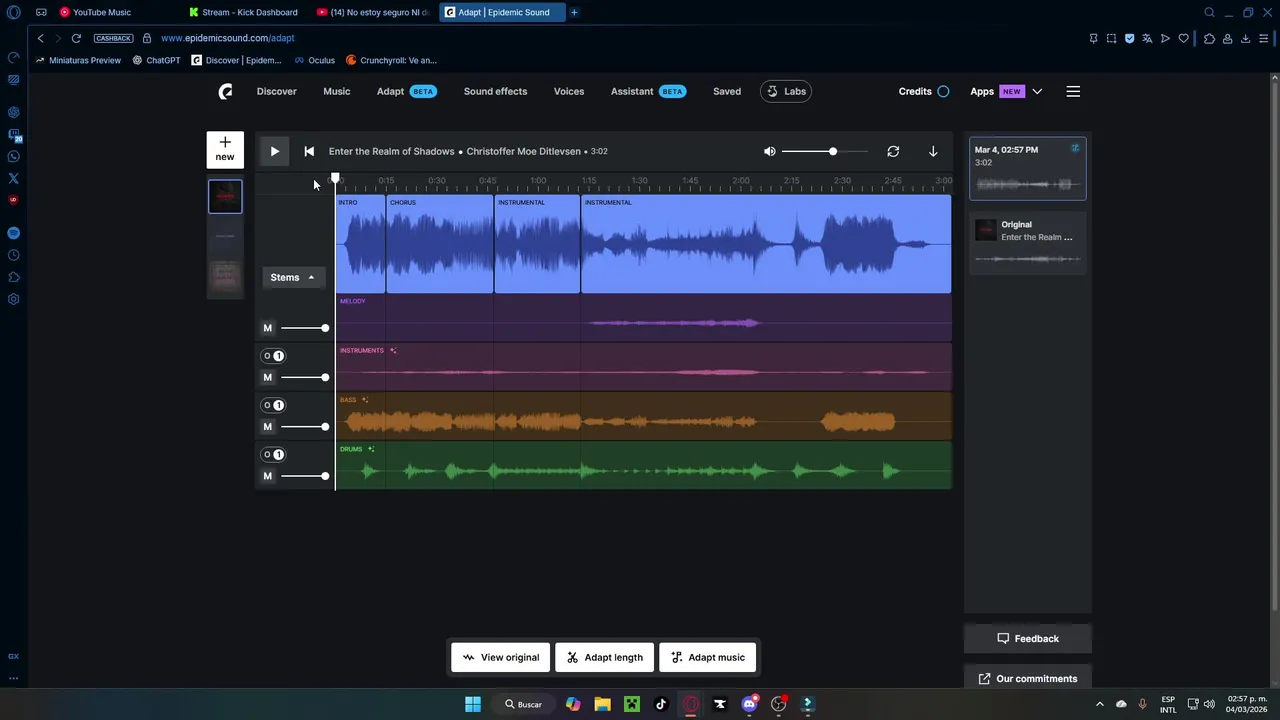Click Adapt length button
Viewport: 1280px width, 720px height.
(x=605, y=657)
